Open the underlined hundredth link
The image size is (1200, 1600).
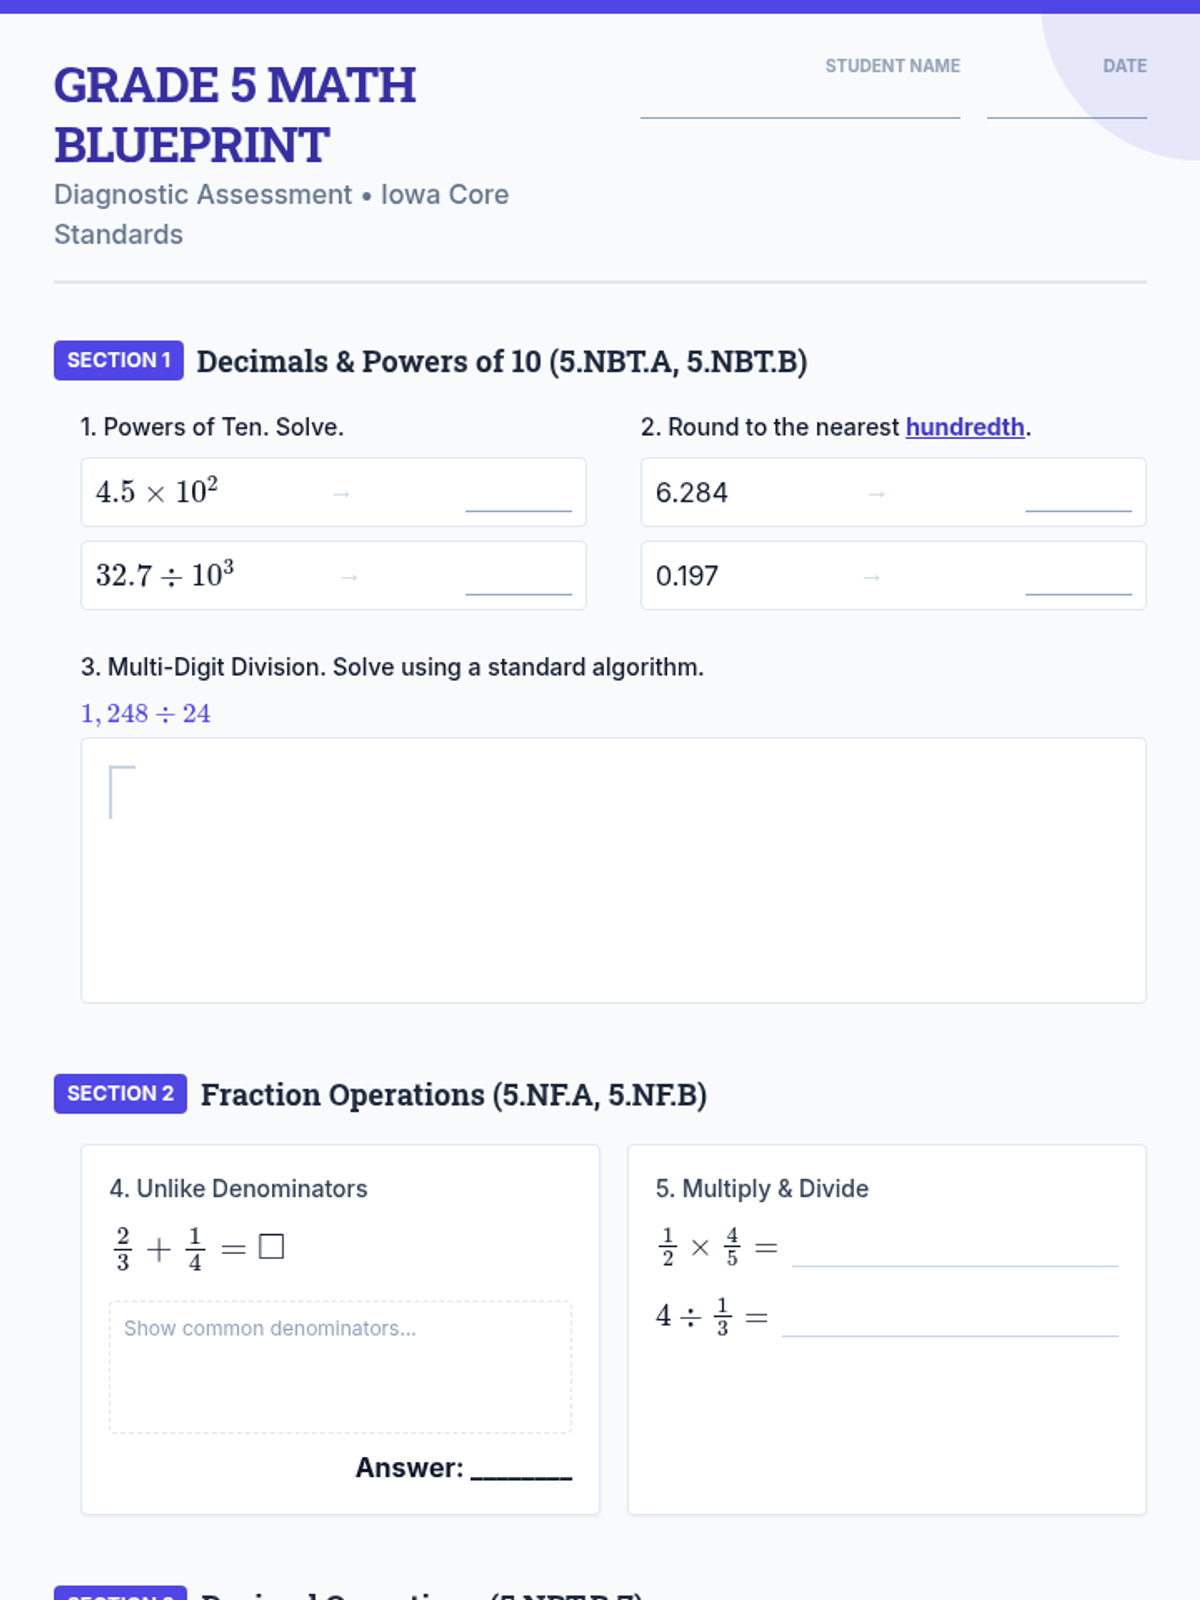pyautogui.click(x=964, y=427)
